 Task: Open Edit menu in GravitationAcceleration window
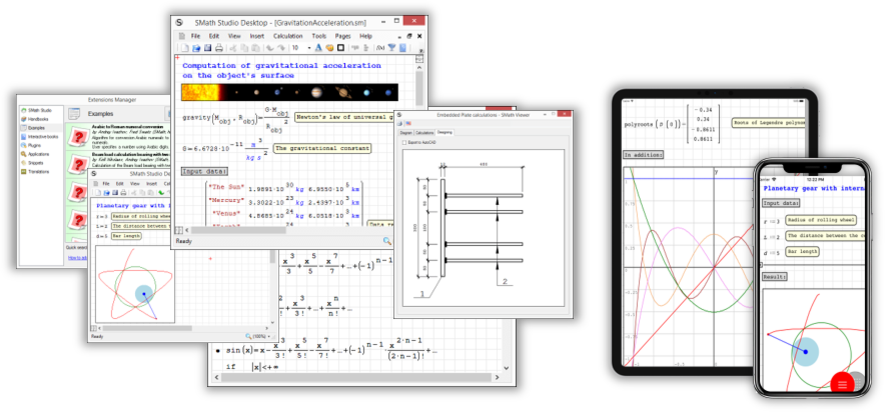tap(214, 36)
